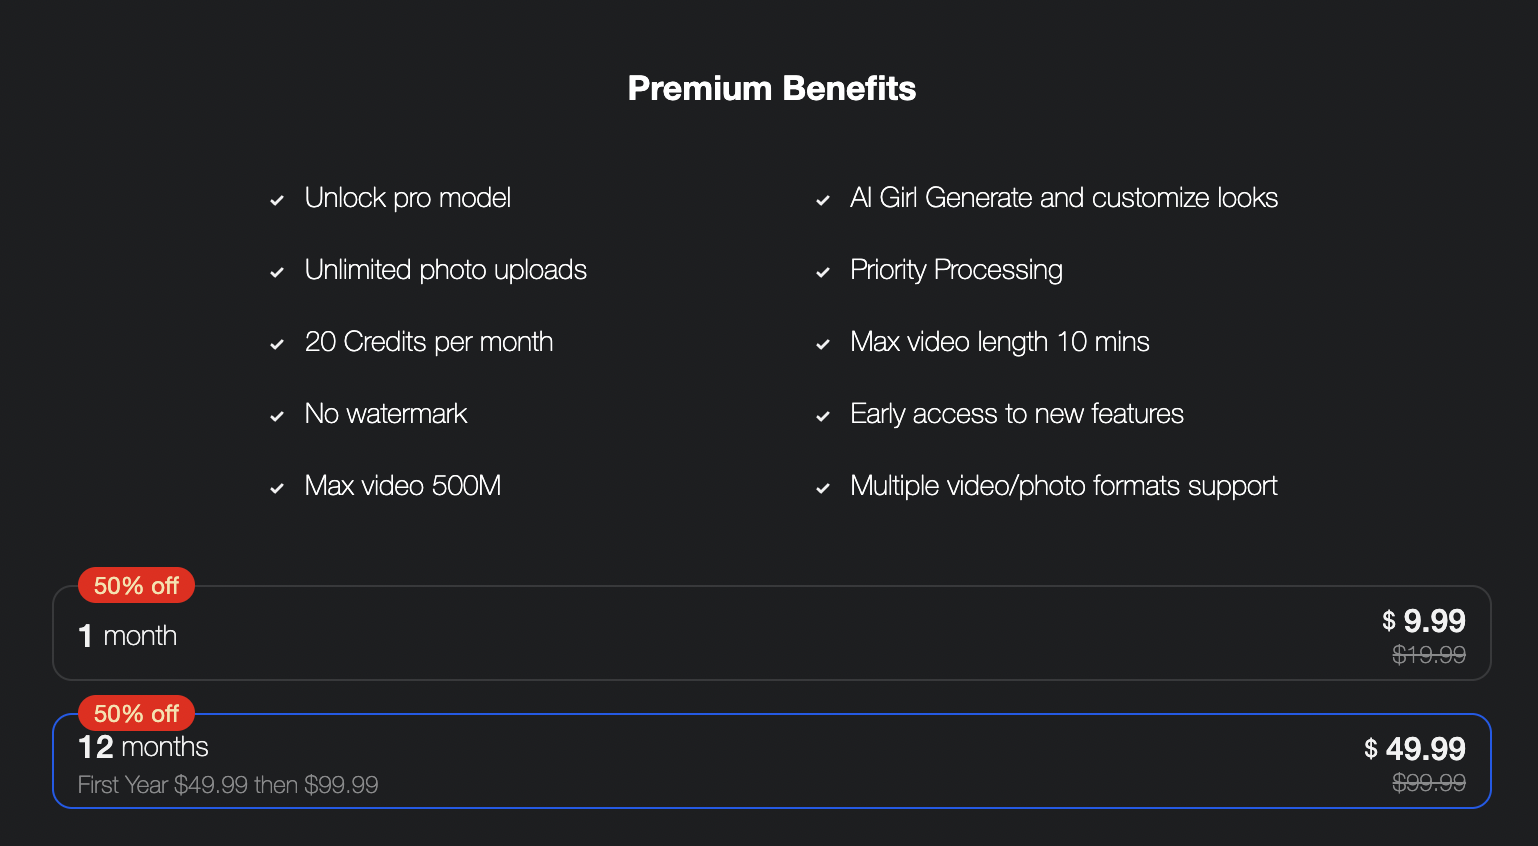Viewport: 1538px width, 846px height.
Task: Click checkmark beside Max video 500M
Action: coord(277,489)
